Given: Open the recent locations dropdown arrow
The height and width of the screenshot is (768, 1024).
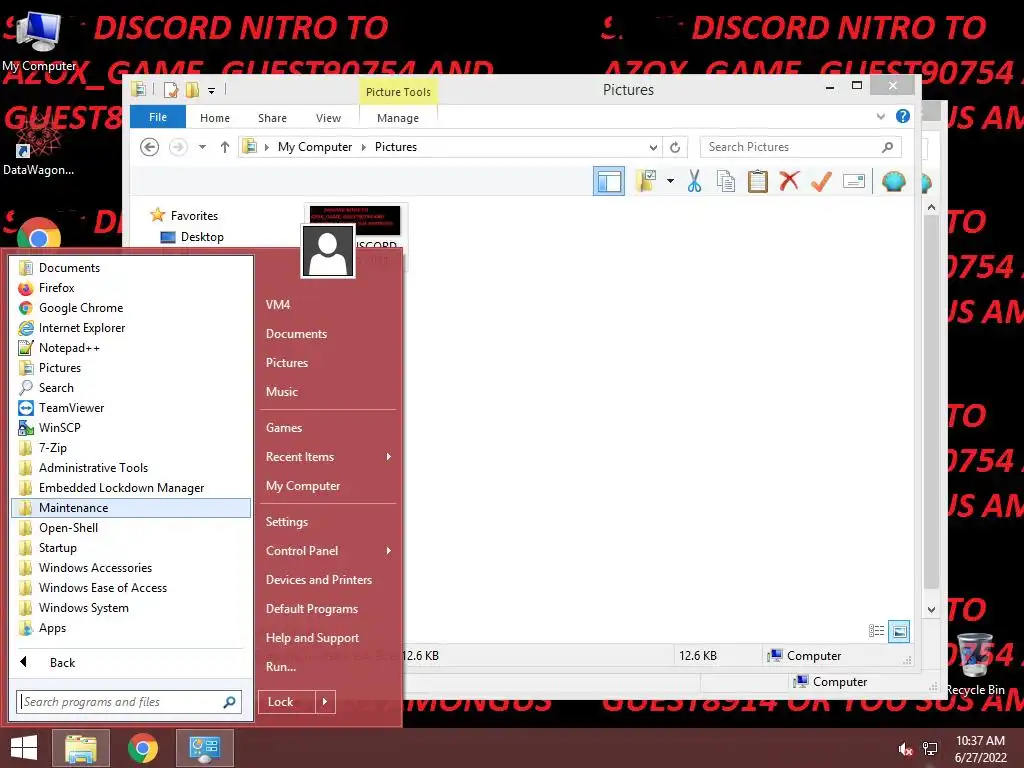Looking at the screenshot, I should (202, 147).
